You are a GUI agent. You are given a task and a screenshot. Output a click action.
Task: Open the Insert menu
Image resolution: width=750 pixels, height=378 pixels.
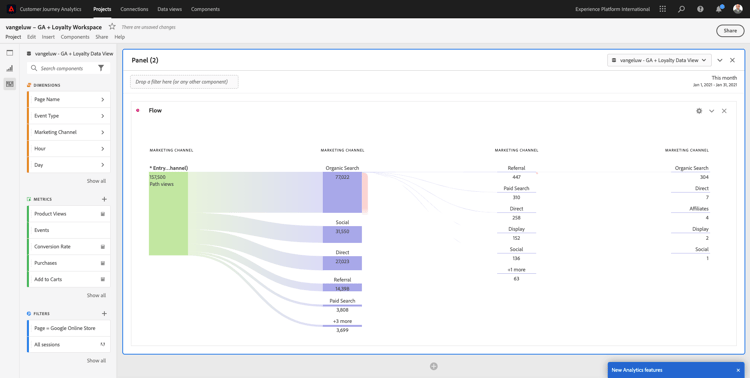pyautogui.click(x=48, y=37)
